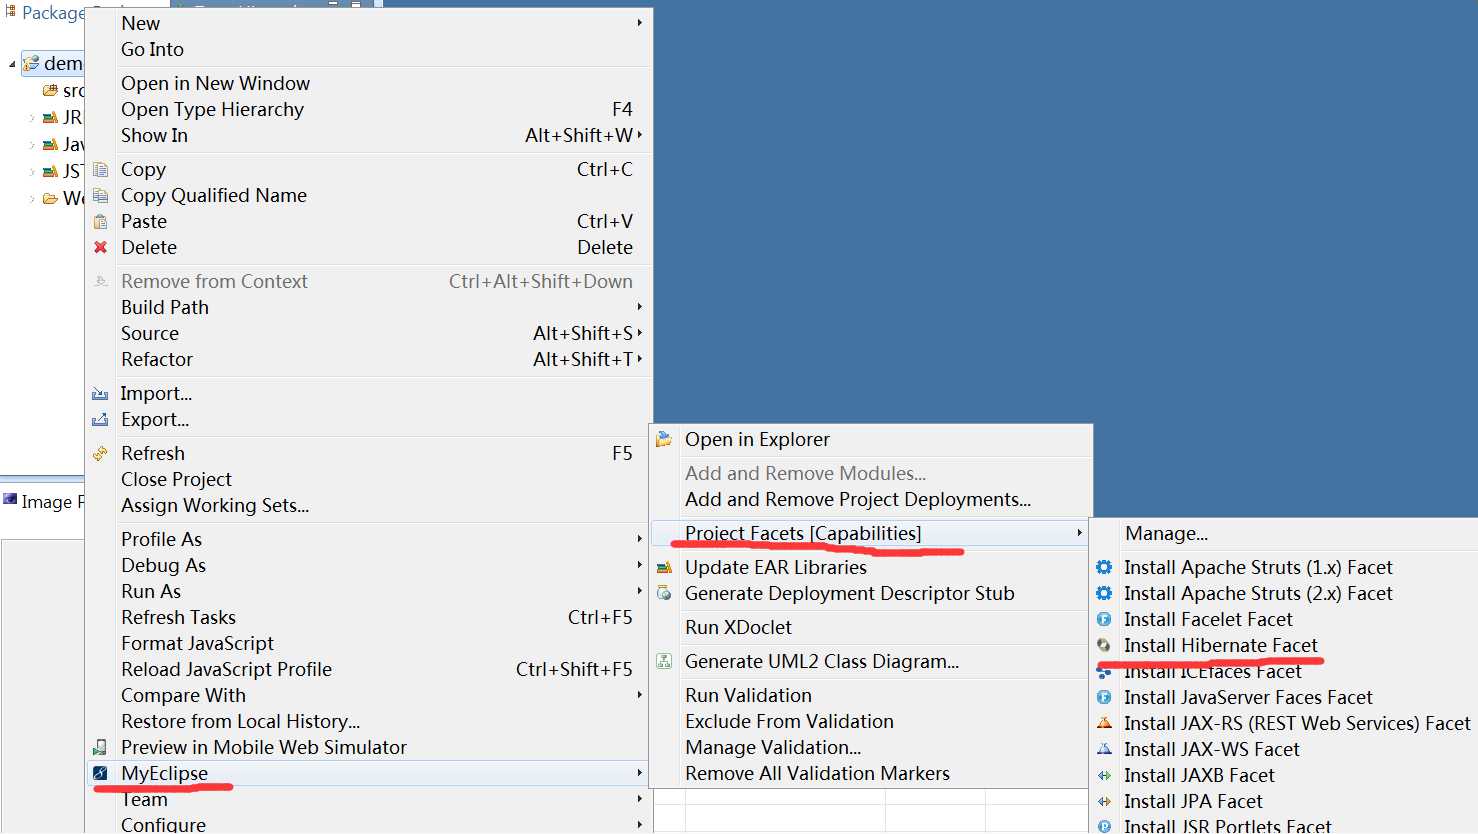The image size is (1478, 834).
Task: Expand the New submenu arrow
Action: tap(640, 22)
